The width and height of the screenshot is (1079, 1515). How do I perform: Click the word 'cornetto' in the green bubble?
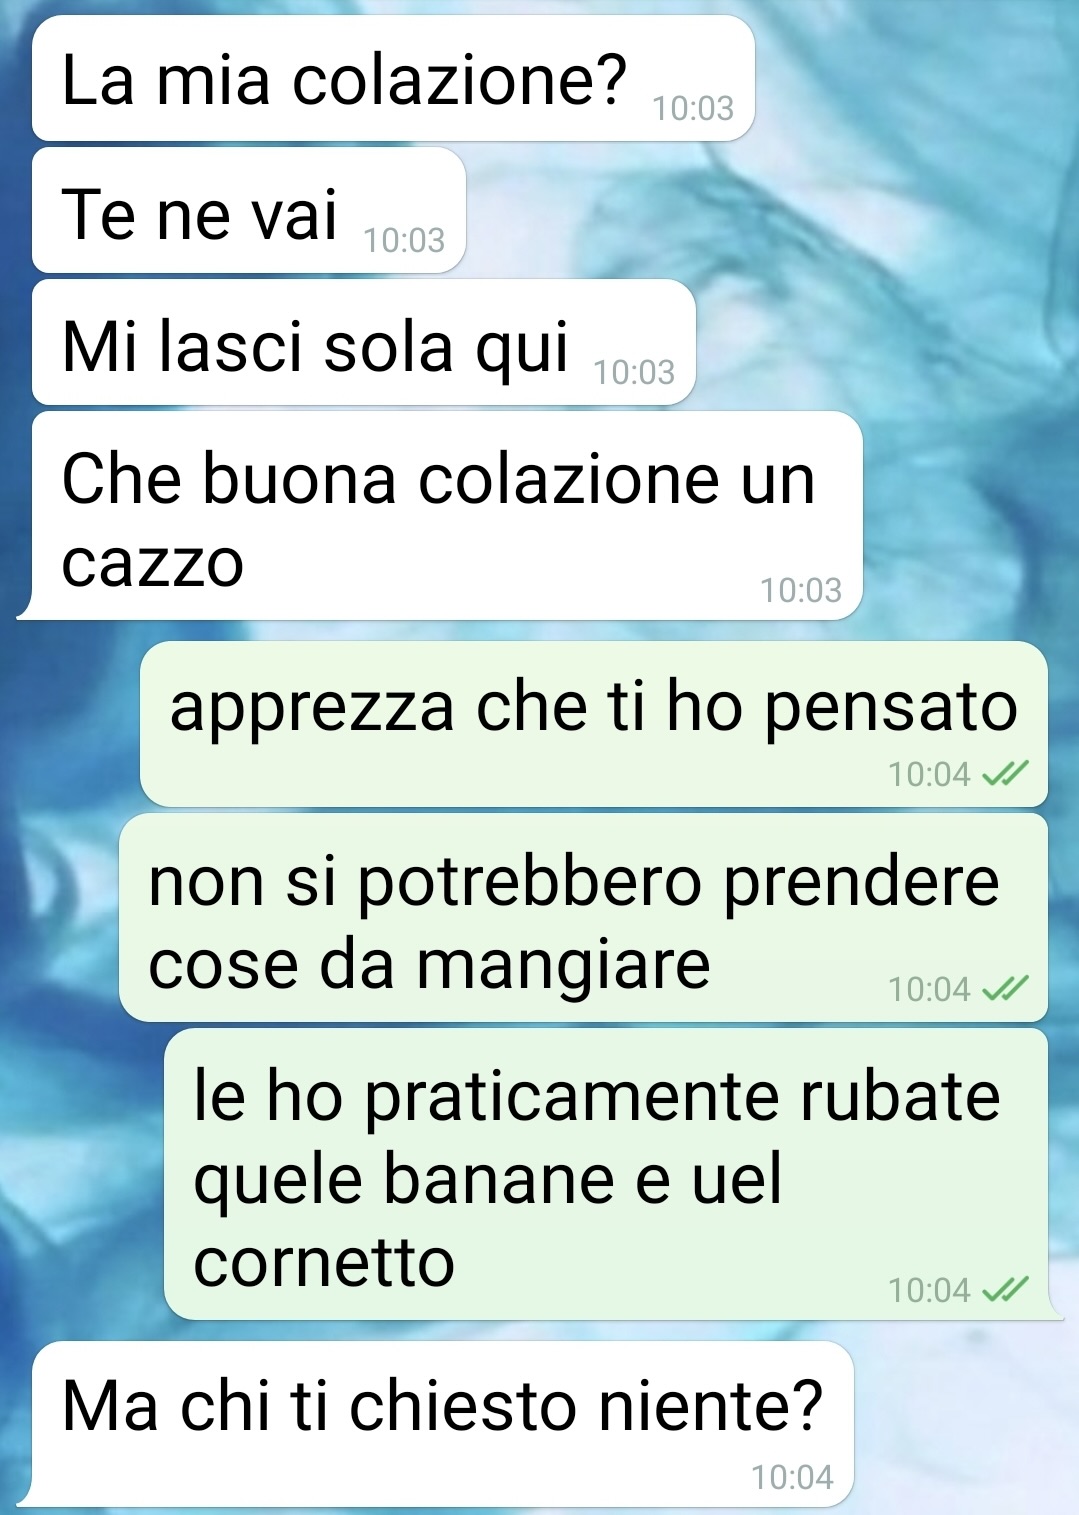point(324,1262)
